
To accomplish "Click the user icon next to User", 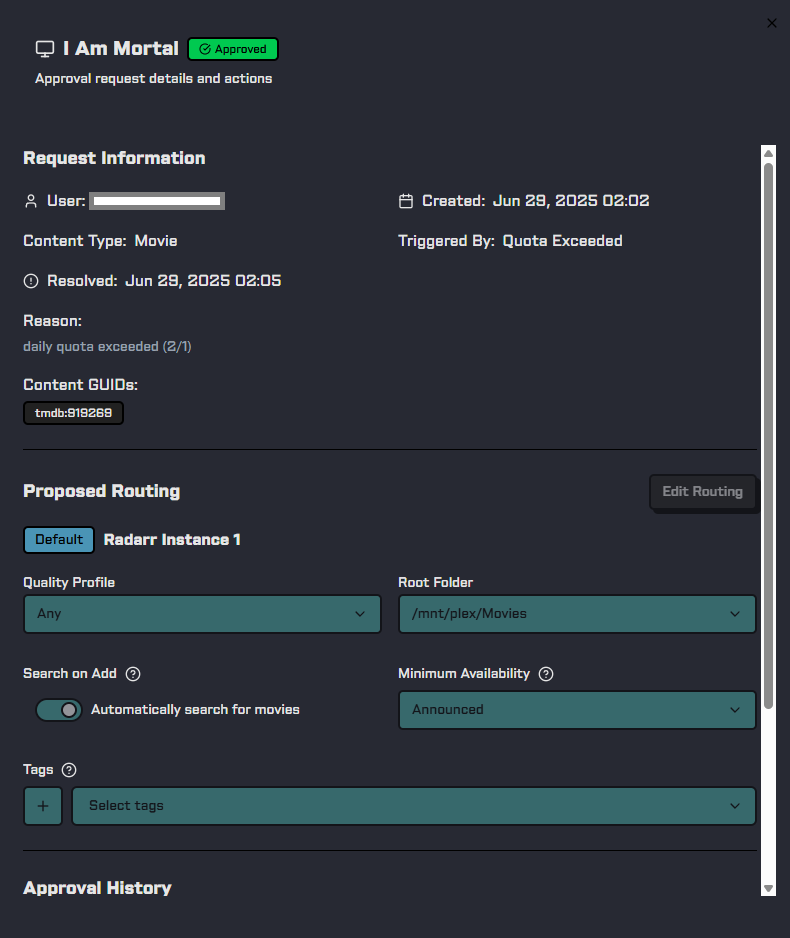I will [x=31, y=201].
